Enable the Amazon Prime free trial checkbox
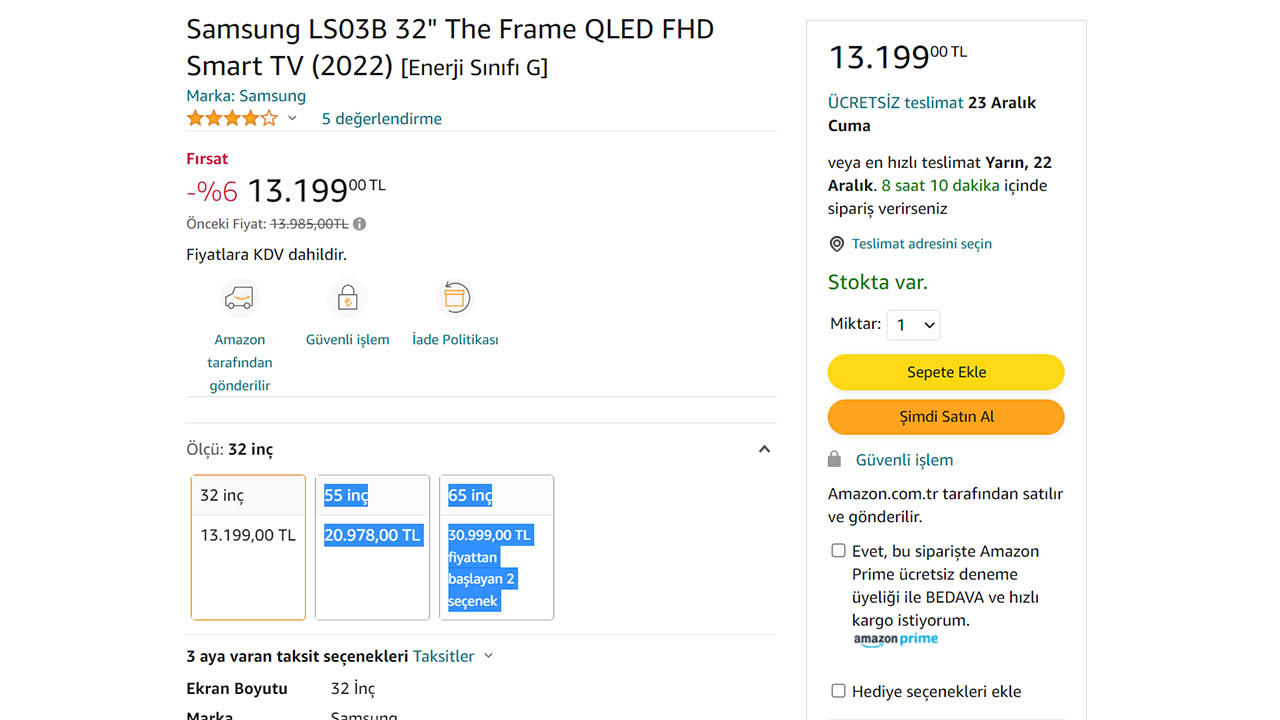 coord(838,550)
